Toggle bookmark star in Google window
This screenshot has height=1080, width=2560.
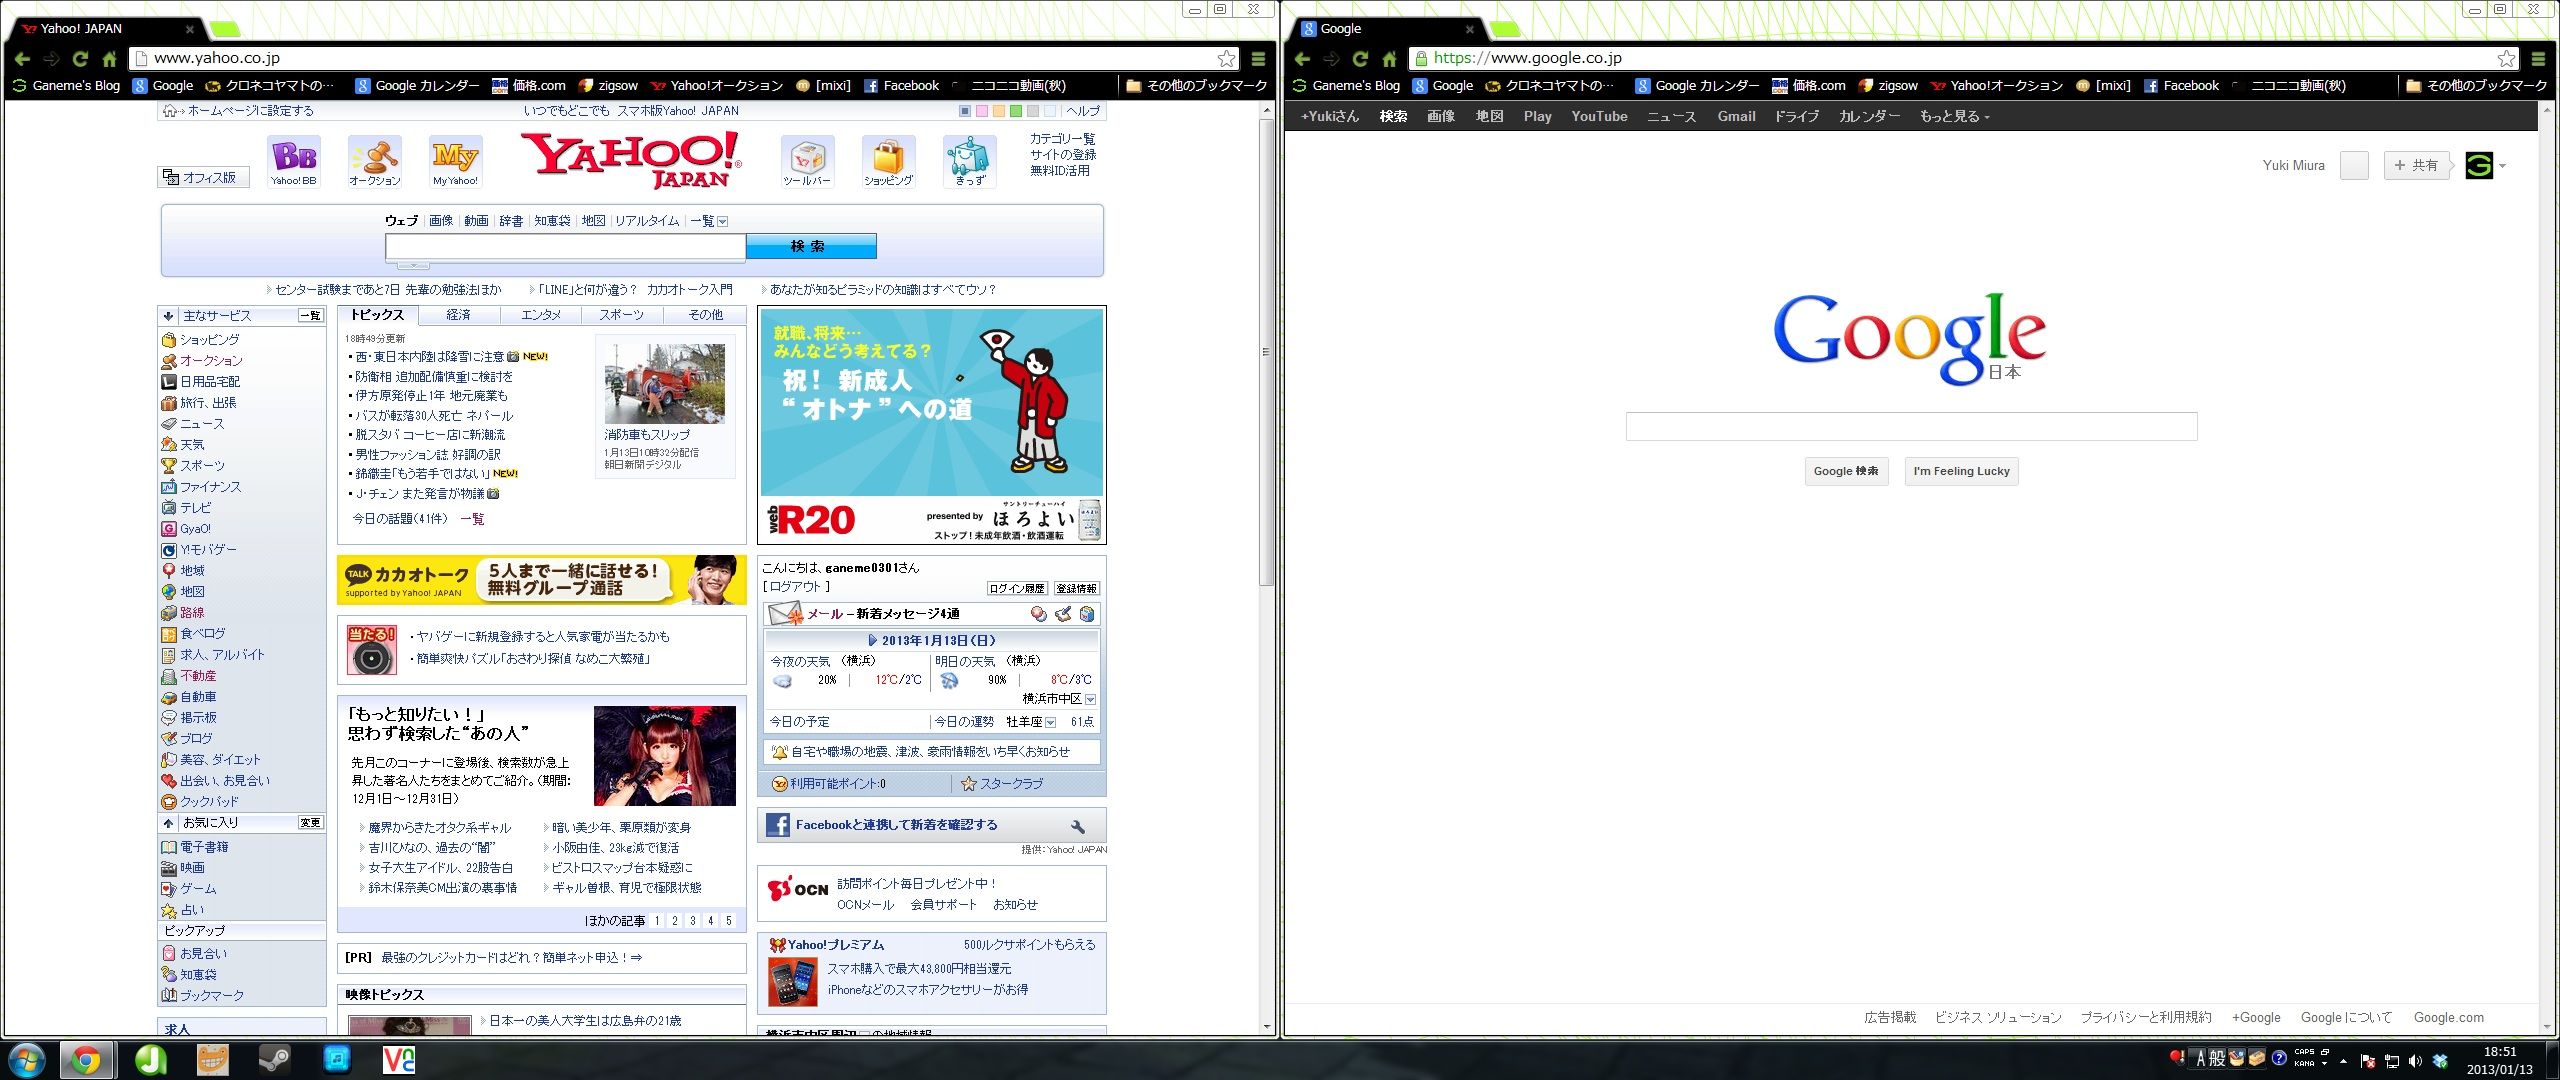coord(2506,59)
